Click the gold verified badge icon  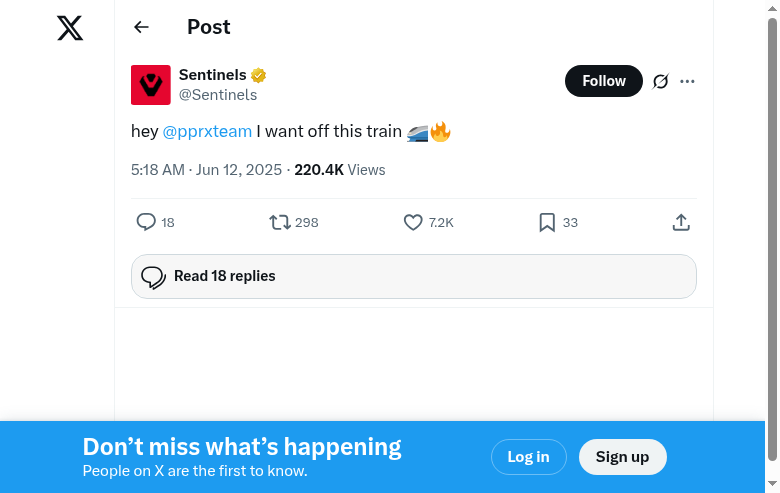[259, 75]
